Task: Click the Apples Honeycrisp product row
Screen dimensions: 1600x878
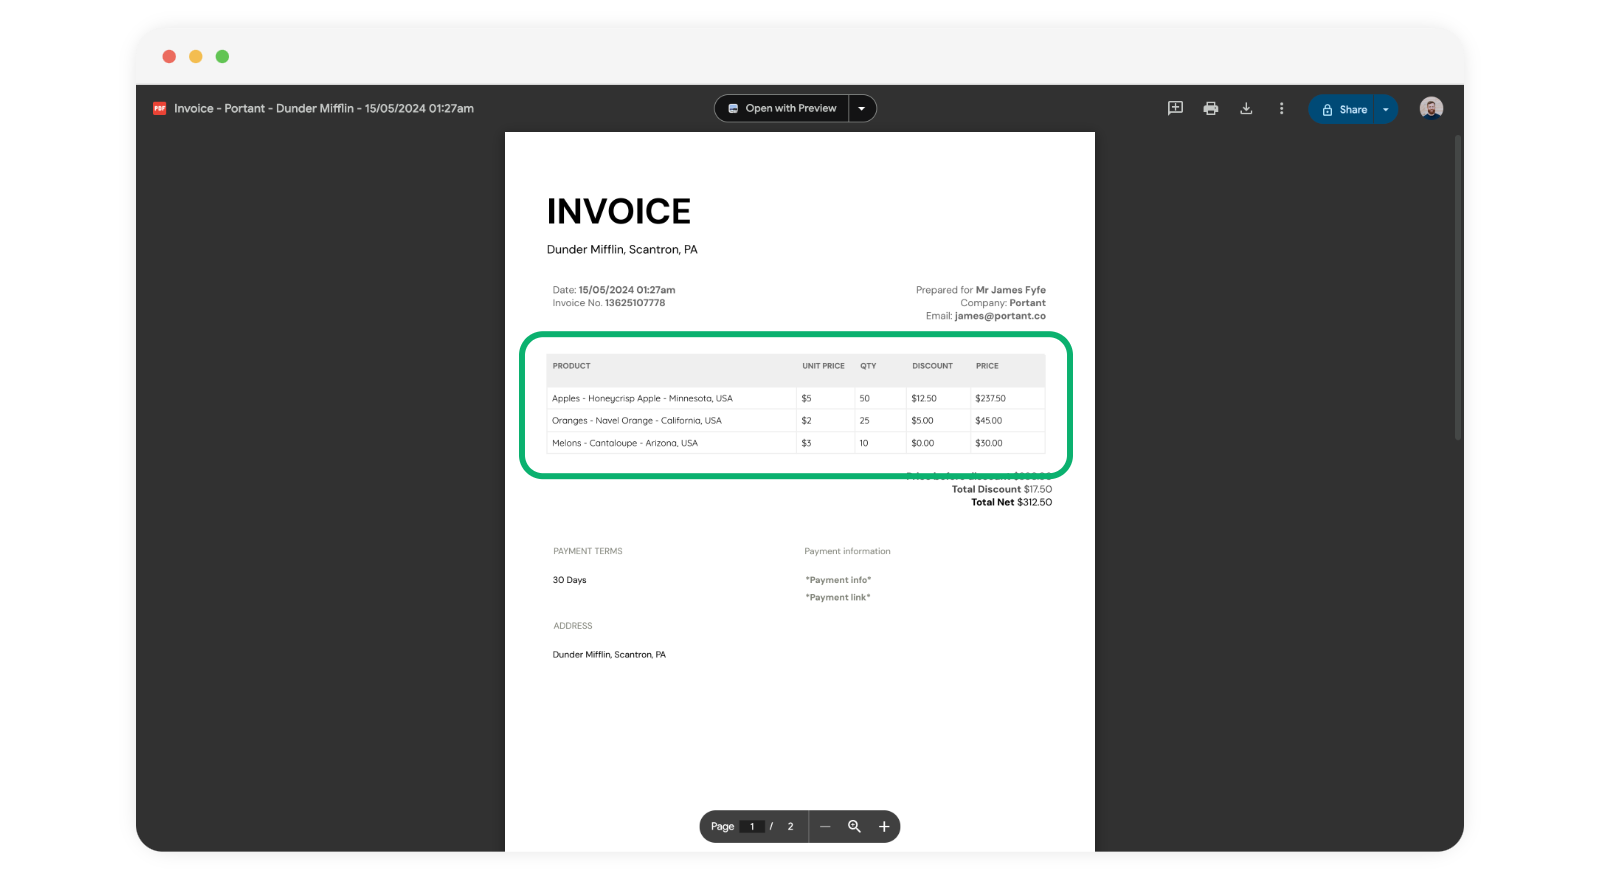Action: click(x=642, y=398)
